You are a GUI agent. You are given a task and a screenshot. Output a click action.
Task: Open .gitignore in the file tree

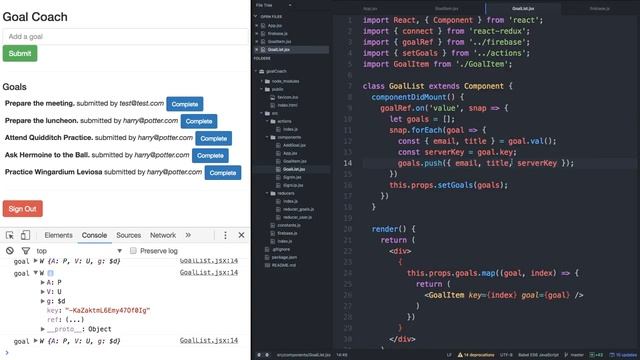[x=281, y=249]
